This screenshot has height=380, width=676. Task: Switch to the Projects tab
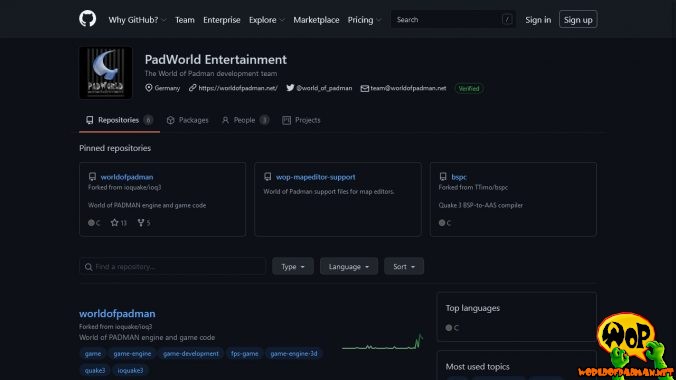pos(302,120)
